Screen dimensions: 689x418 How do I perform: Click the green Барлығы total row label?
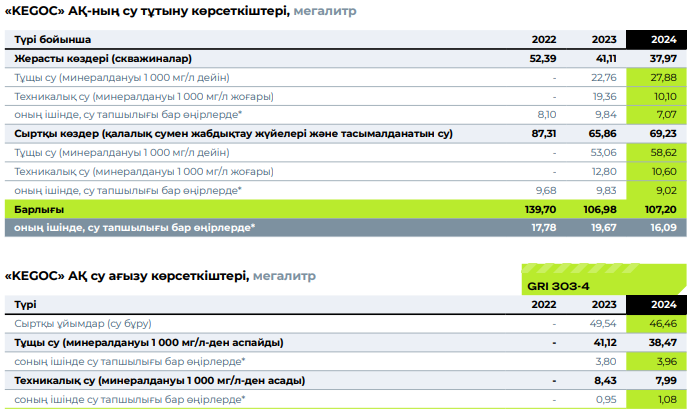[x=40, y=209]
